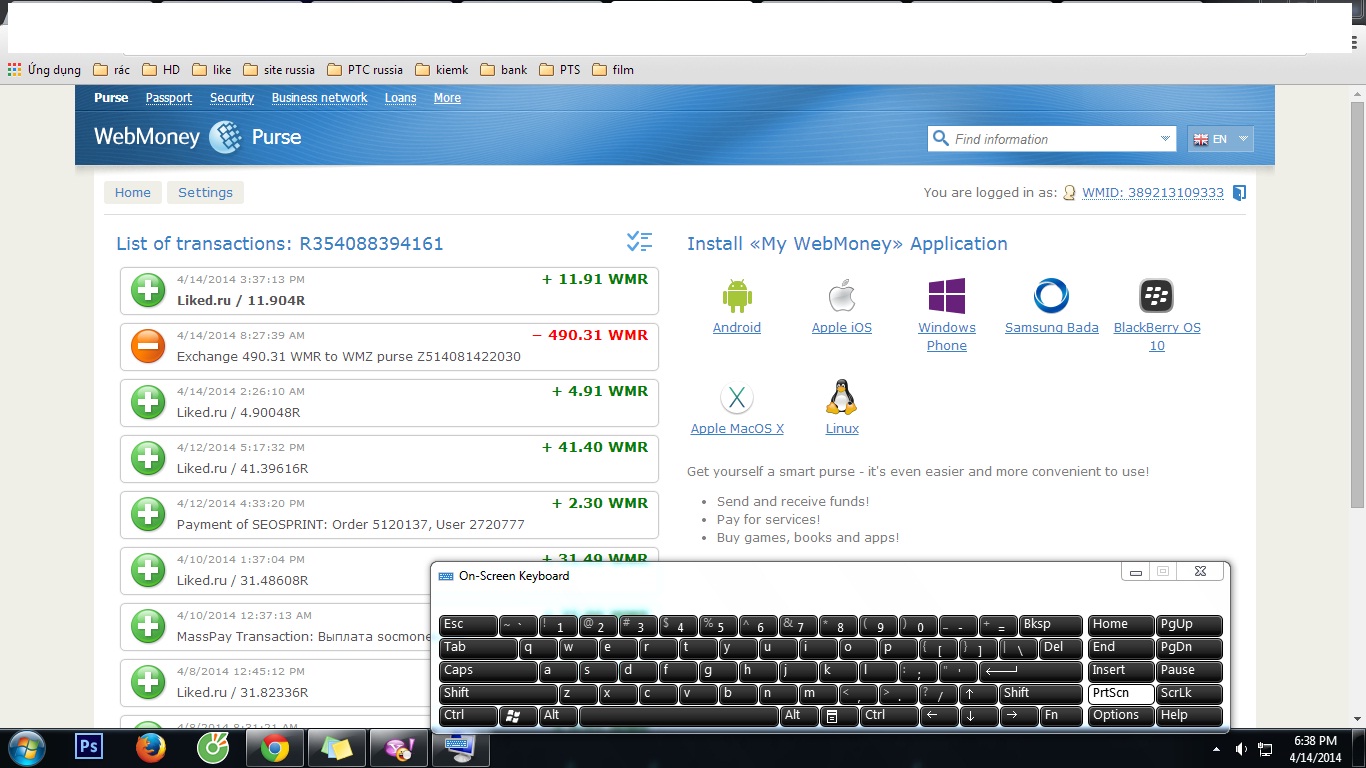The image size is (1366, 768).
Task: Click the WebMoney Purse logo
Action: coord(197,137)
